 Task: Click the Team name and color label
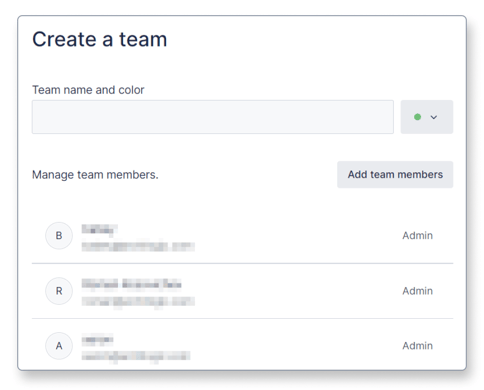[88, 90]
